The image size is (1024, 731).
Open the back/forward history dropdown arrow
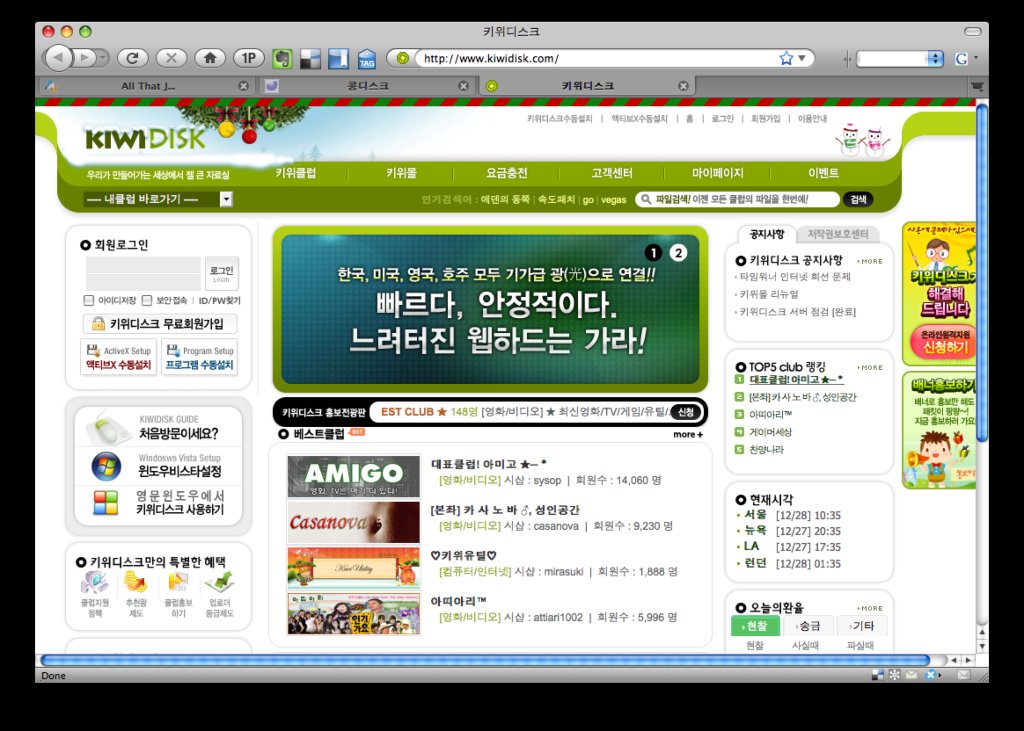pos(103,58)
